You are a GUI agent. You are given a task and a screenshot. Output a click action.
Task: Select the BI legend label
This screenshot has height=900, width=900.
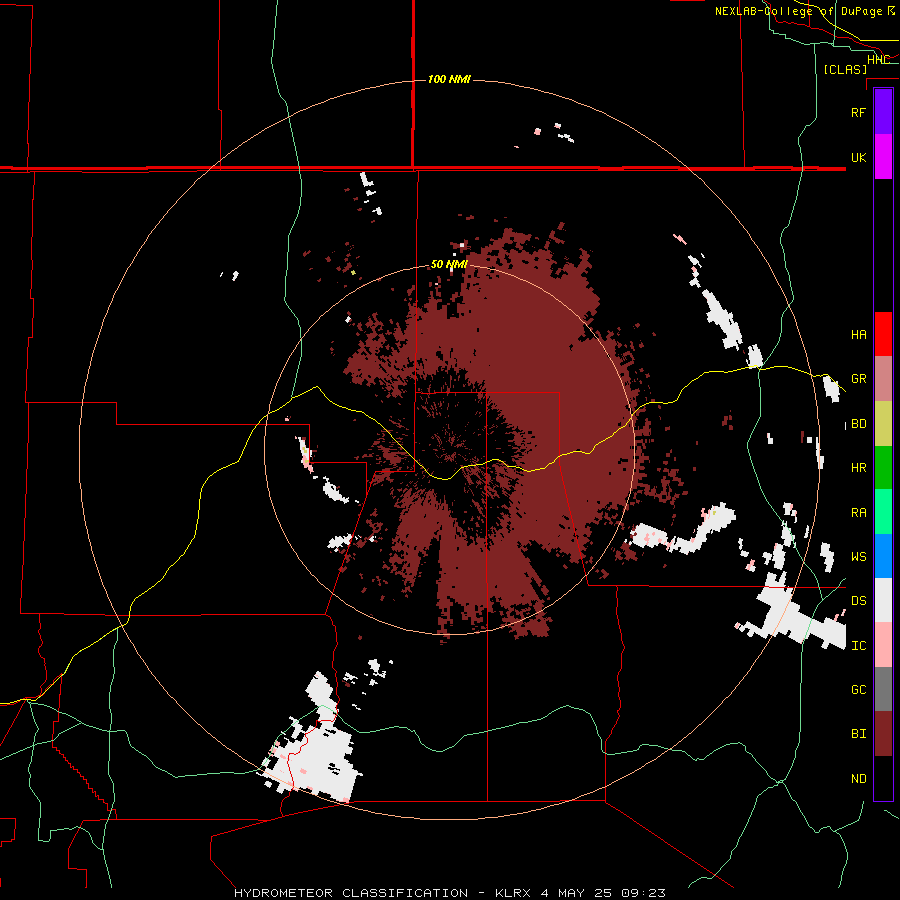(858, 734)
